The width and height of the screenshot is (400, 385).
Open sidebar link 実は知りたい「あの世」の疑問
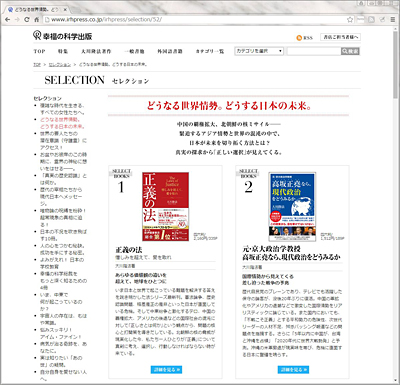61,361
